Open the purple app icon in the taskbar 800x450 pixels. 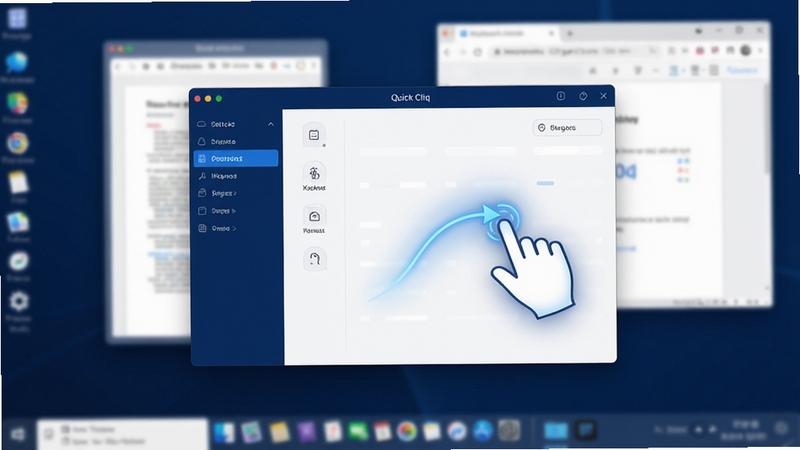click(x=306, y=432)
